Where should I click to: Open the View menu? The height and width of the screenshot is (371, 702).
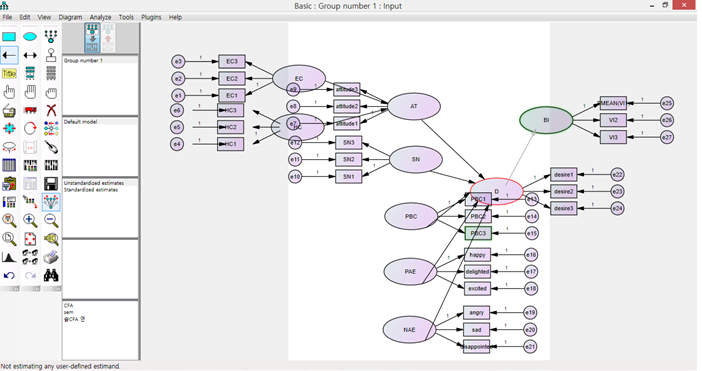[44, 17]
